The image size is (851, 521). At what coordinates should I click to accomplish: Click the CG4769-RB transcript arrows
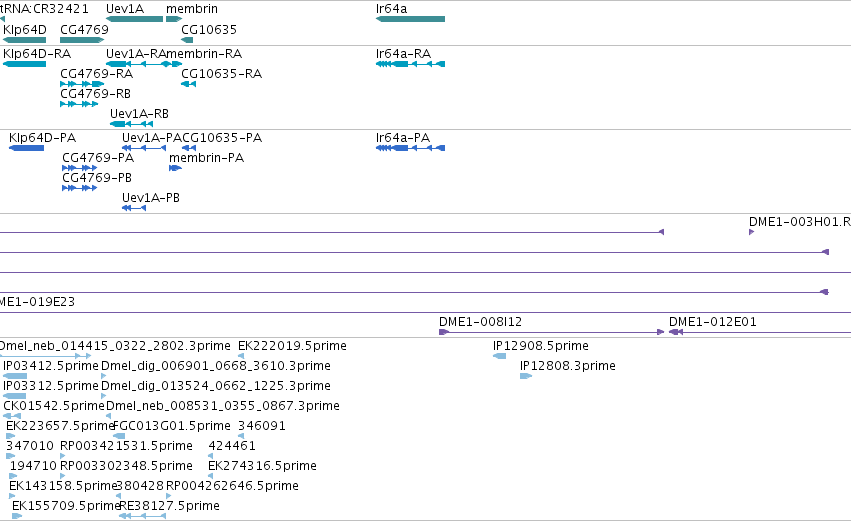[79, 104]
